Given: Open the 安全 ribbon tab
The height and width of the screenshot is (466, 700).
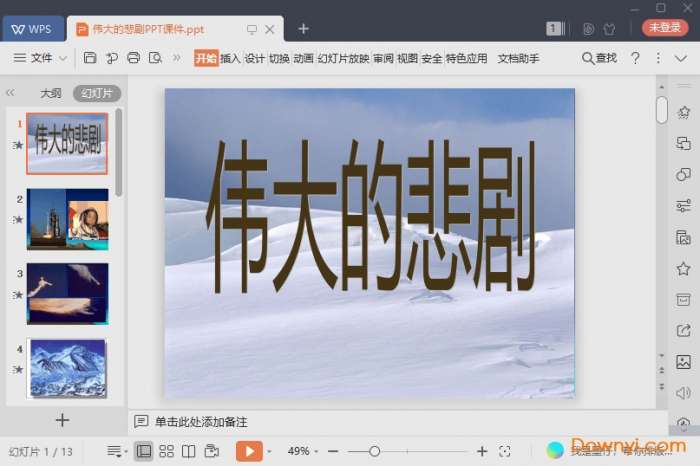Looking at the screenshot, I should click(432, 58).
